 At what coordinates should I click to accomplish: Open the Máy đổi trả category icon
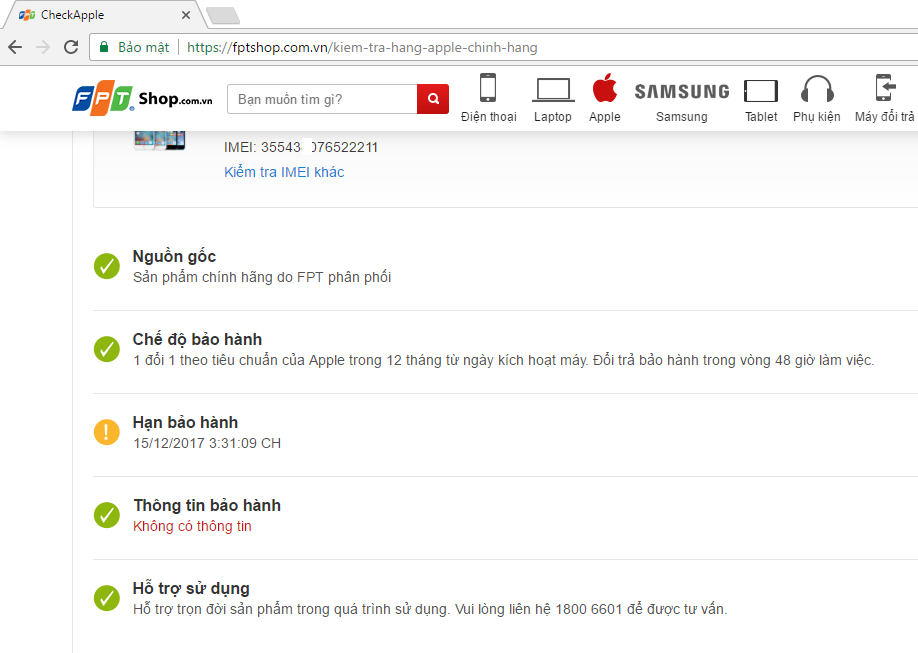point(885,88)
